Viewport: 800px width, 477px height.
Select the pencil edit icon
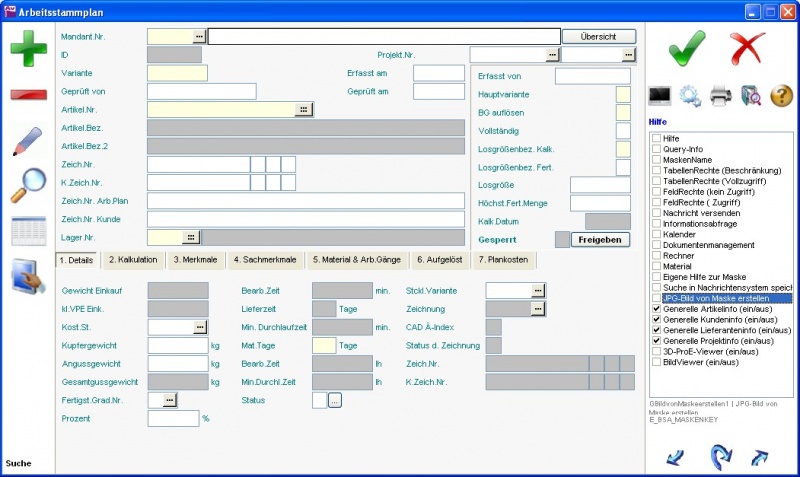pyautogui.click(x=28, y=141)
